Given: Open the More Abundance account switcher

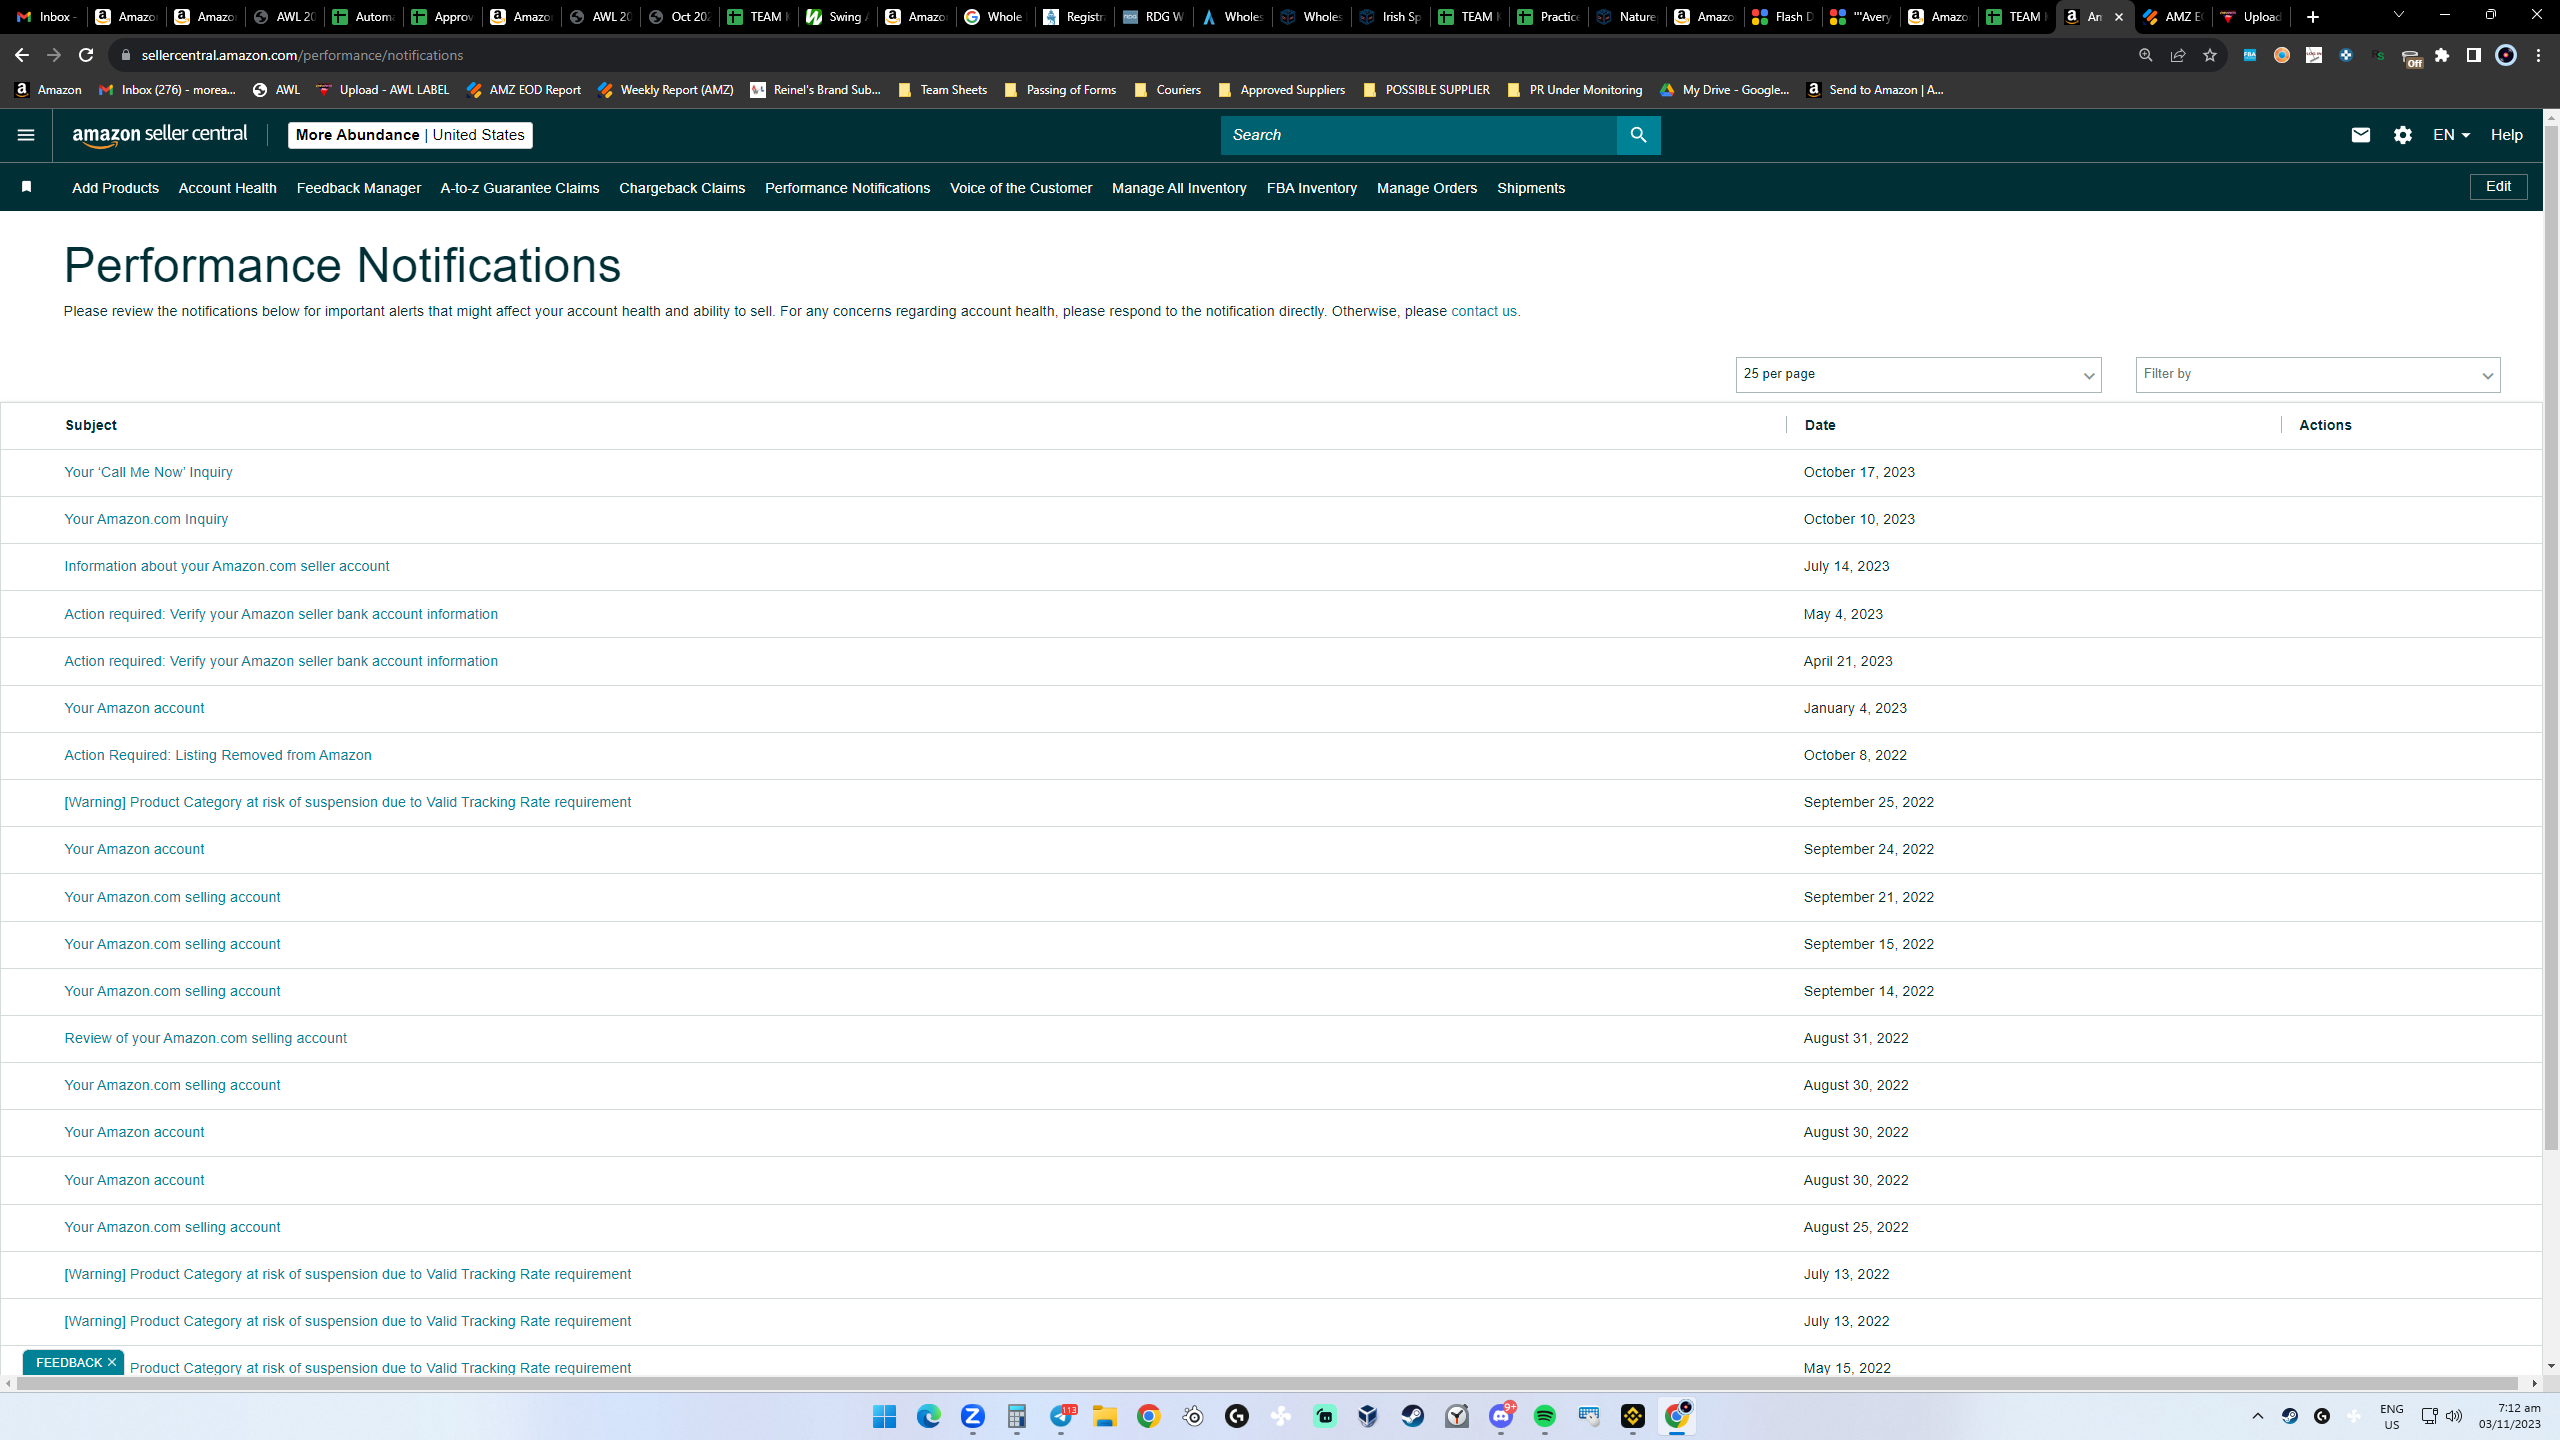Looking at the screenshot, I should pos(410,135).
